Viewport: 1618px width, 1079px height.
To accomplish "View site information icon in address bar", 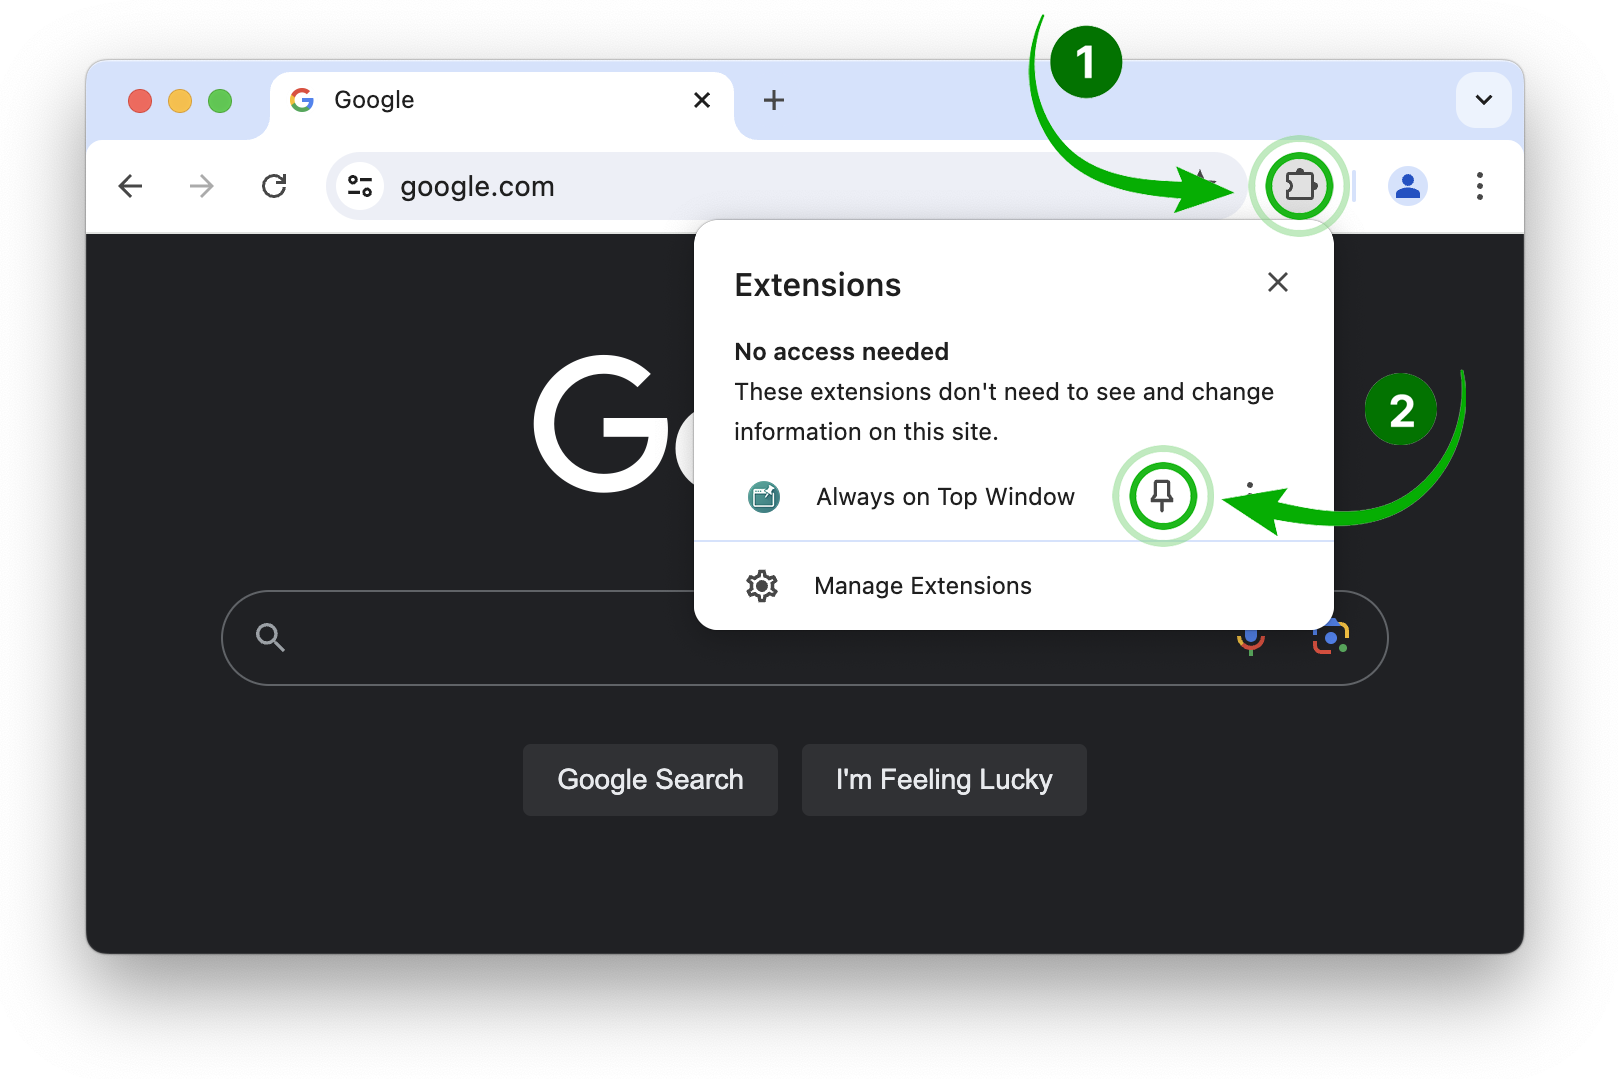I will click(x=360, y=186).
